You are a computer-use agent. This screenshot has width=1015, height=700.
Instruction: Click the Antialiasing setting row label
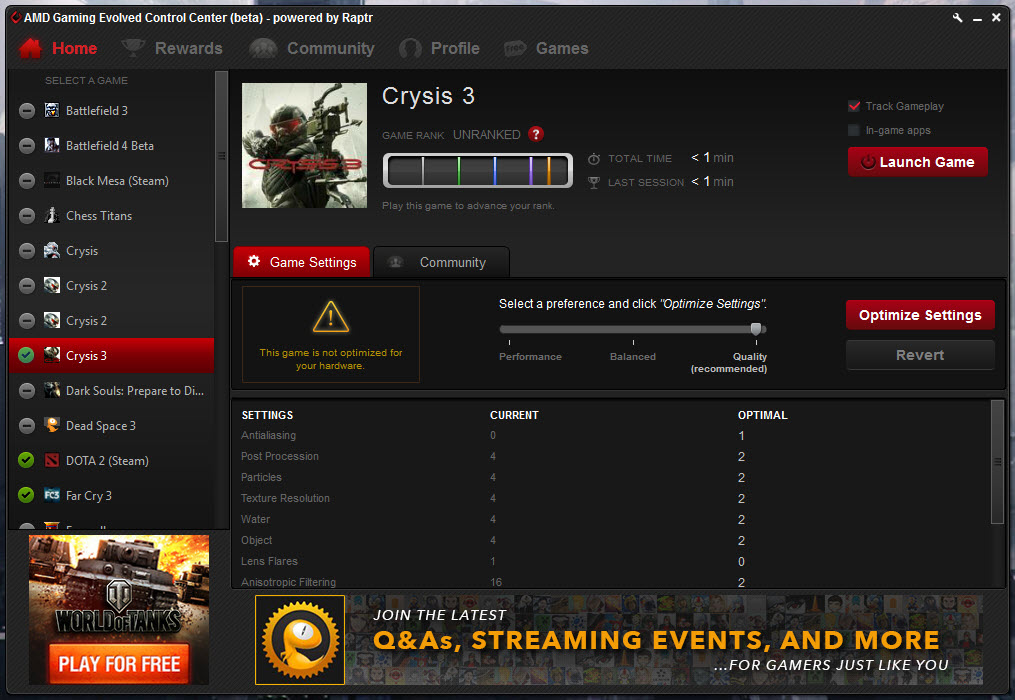[269, 435]
